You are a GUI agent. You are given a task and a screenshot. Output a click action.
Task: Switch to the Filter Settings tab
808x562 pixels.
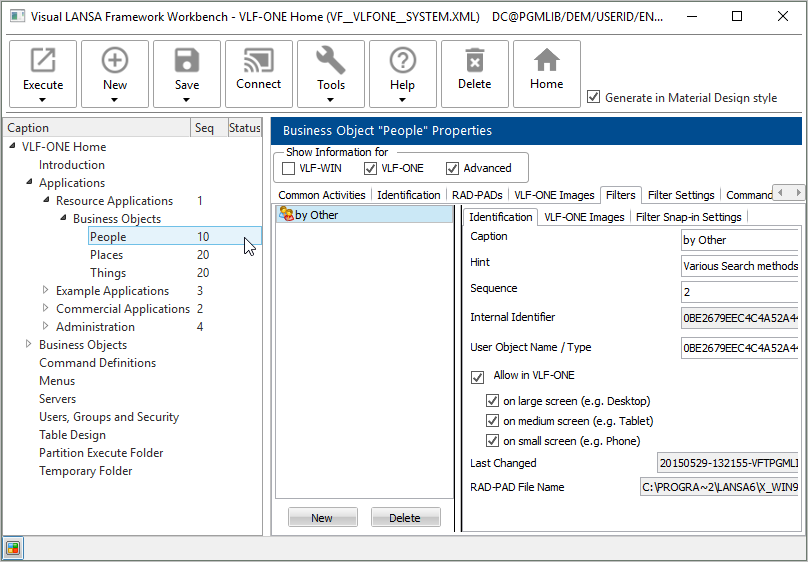coord(680,195)
